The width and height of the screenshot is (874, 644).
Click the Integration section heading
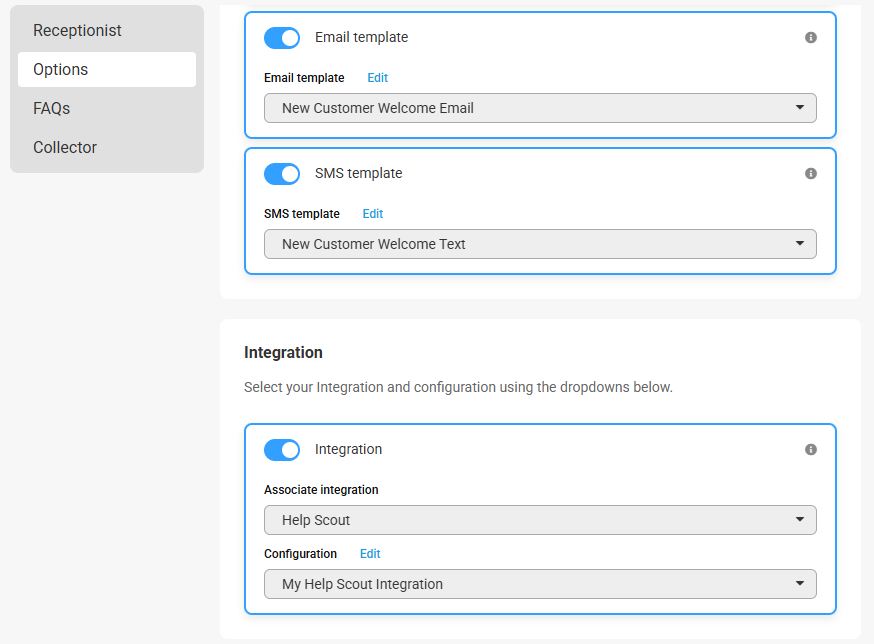pos(283,352)
